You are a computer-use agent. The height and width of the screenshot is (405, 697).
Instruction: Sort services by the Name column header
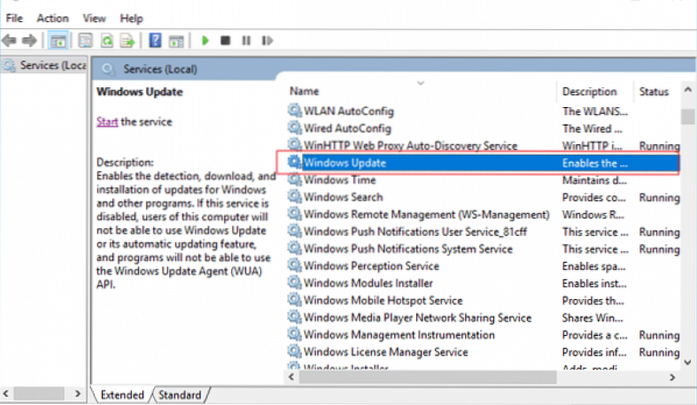305,91
